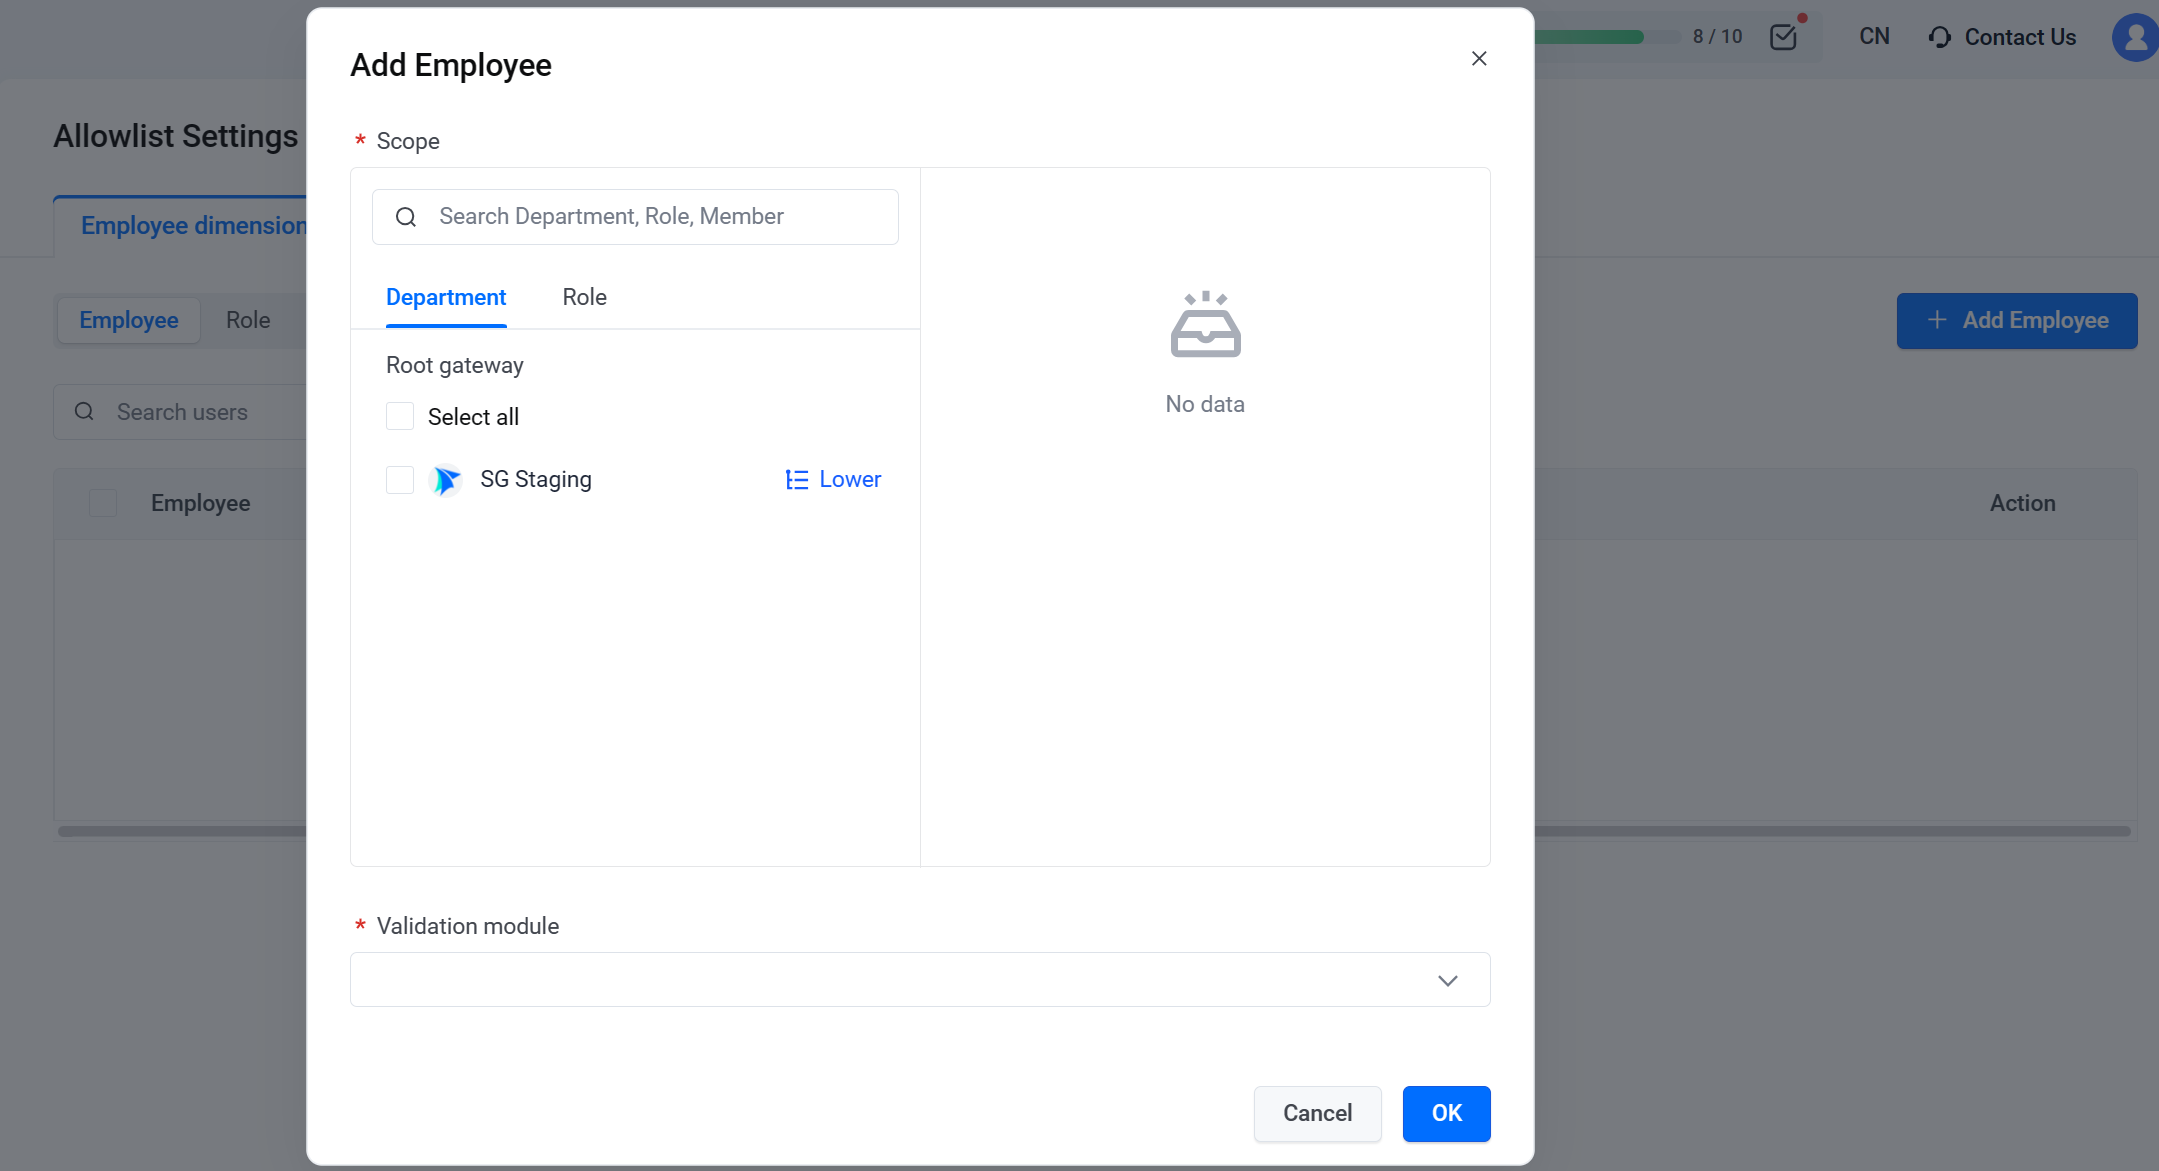Click the chevron in Validation module field
Image resolution: width=2159 pixels, height=1171 pixels.
tap(1447, 981)
